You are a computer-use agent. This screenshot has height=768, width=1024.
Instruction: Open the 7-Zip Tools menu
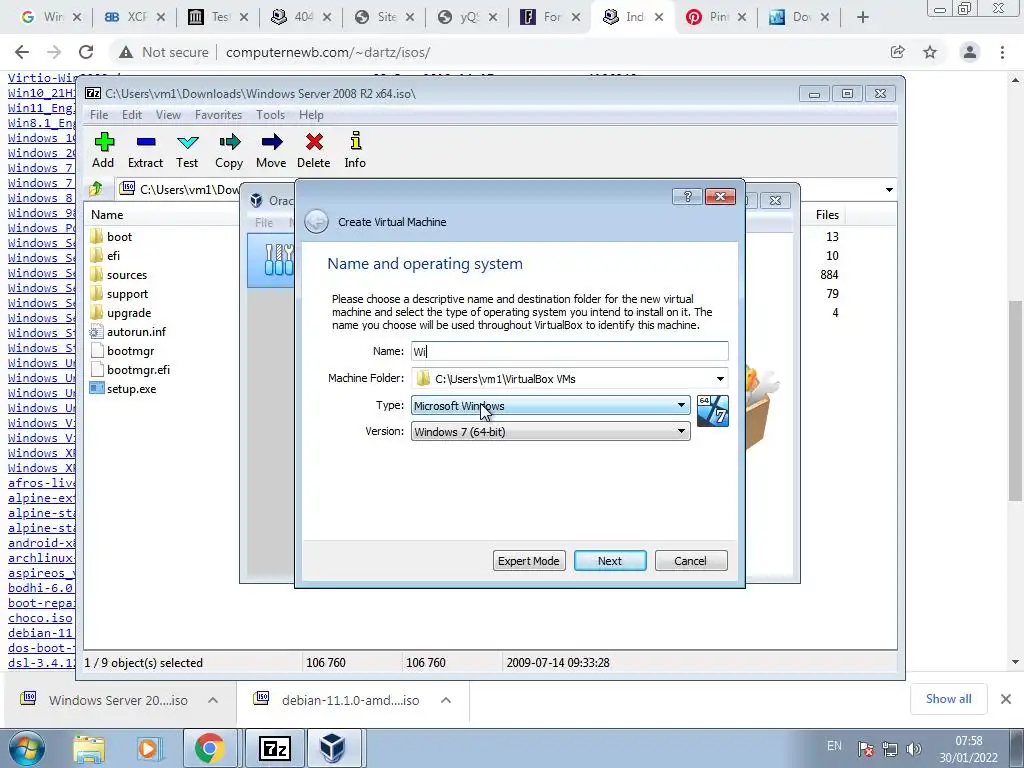(x=270, y=115)
